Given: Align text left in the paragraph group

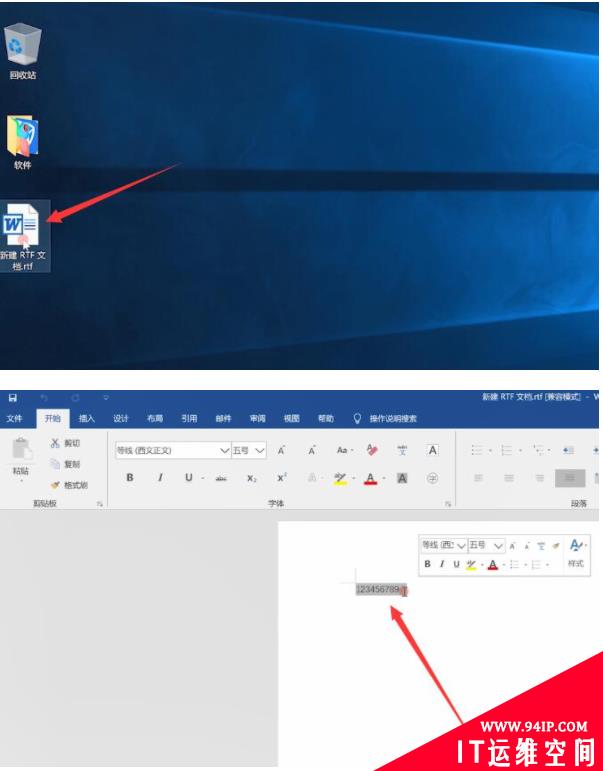Looking at the screenshot, I should coord(478,478).
